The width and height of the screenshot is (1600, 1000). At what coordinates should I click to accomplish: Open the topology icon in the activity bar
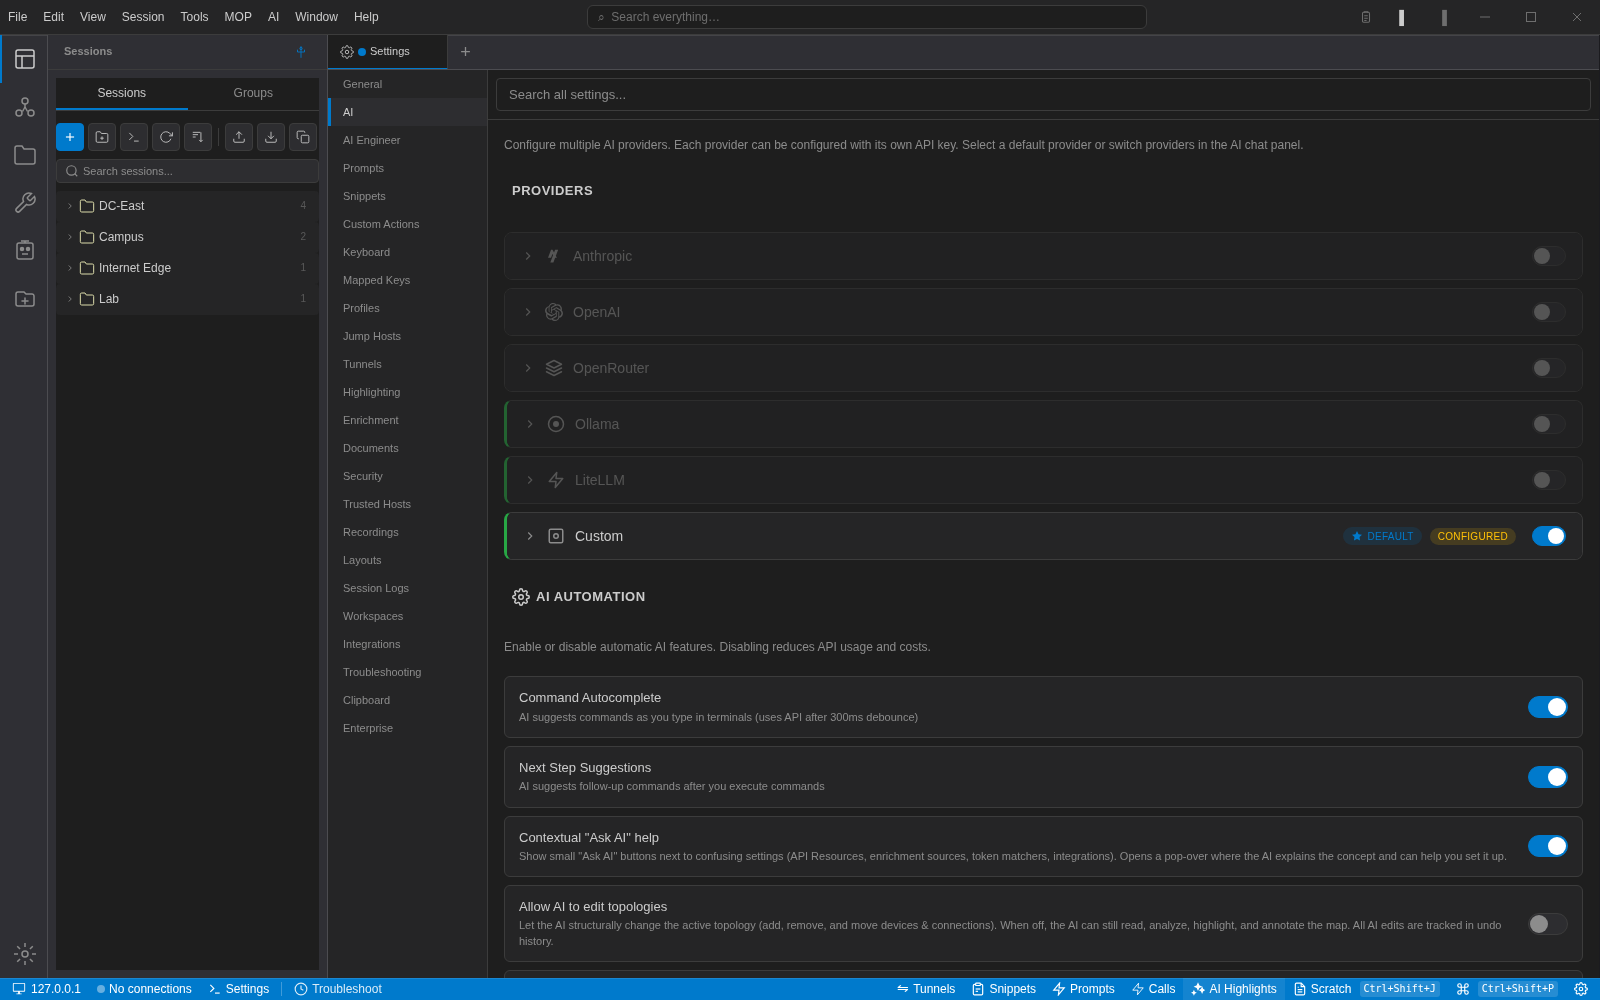[25, 107]
